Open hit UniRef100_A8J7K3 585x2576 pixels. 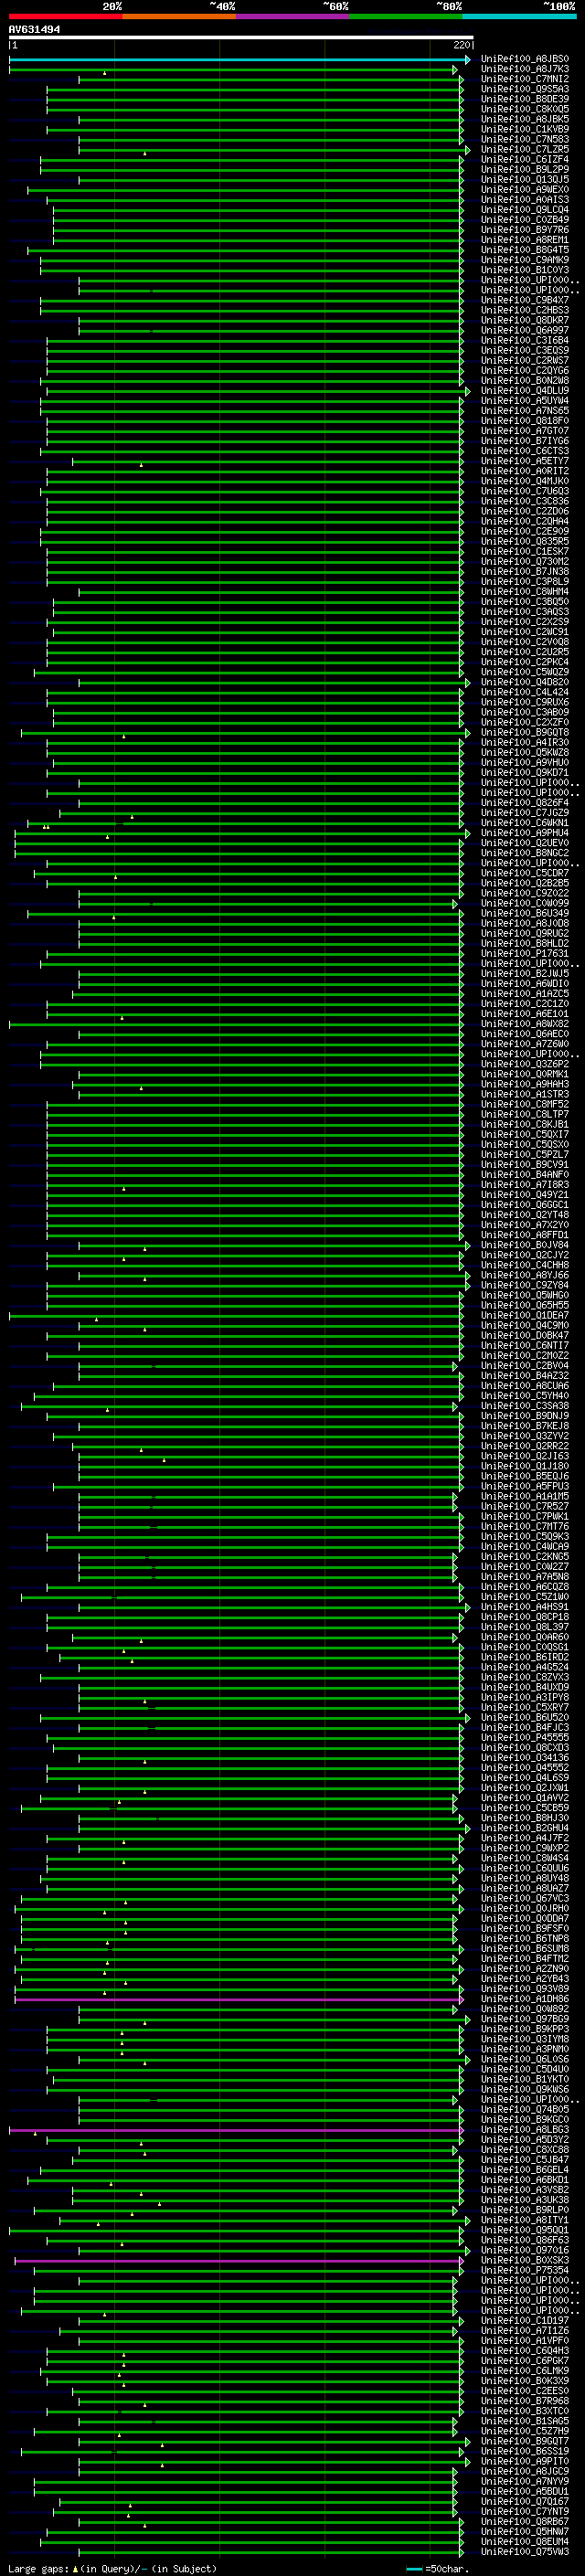point(525,69)
